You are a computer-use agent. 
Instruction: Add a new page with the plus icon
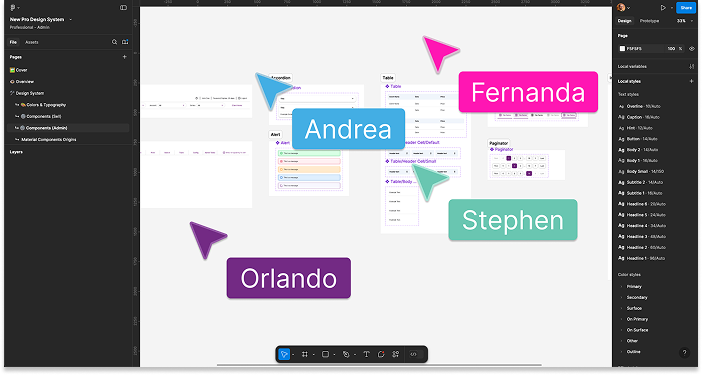click(x=124, y=57)
